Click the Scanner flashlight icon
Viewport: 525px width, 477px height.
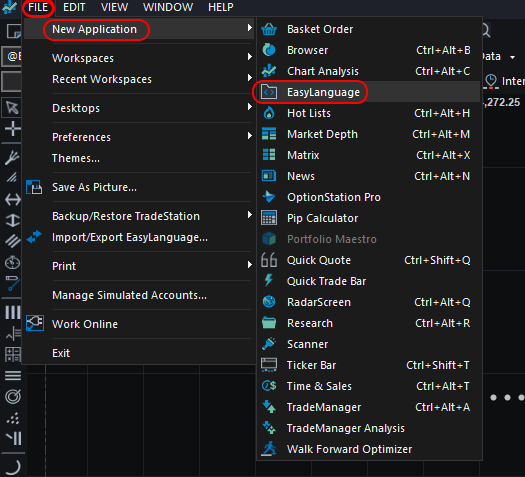pos(269,344)
